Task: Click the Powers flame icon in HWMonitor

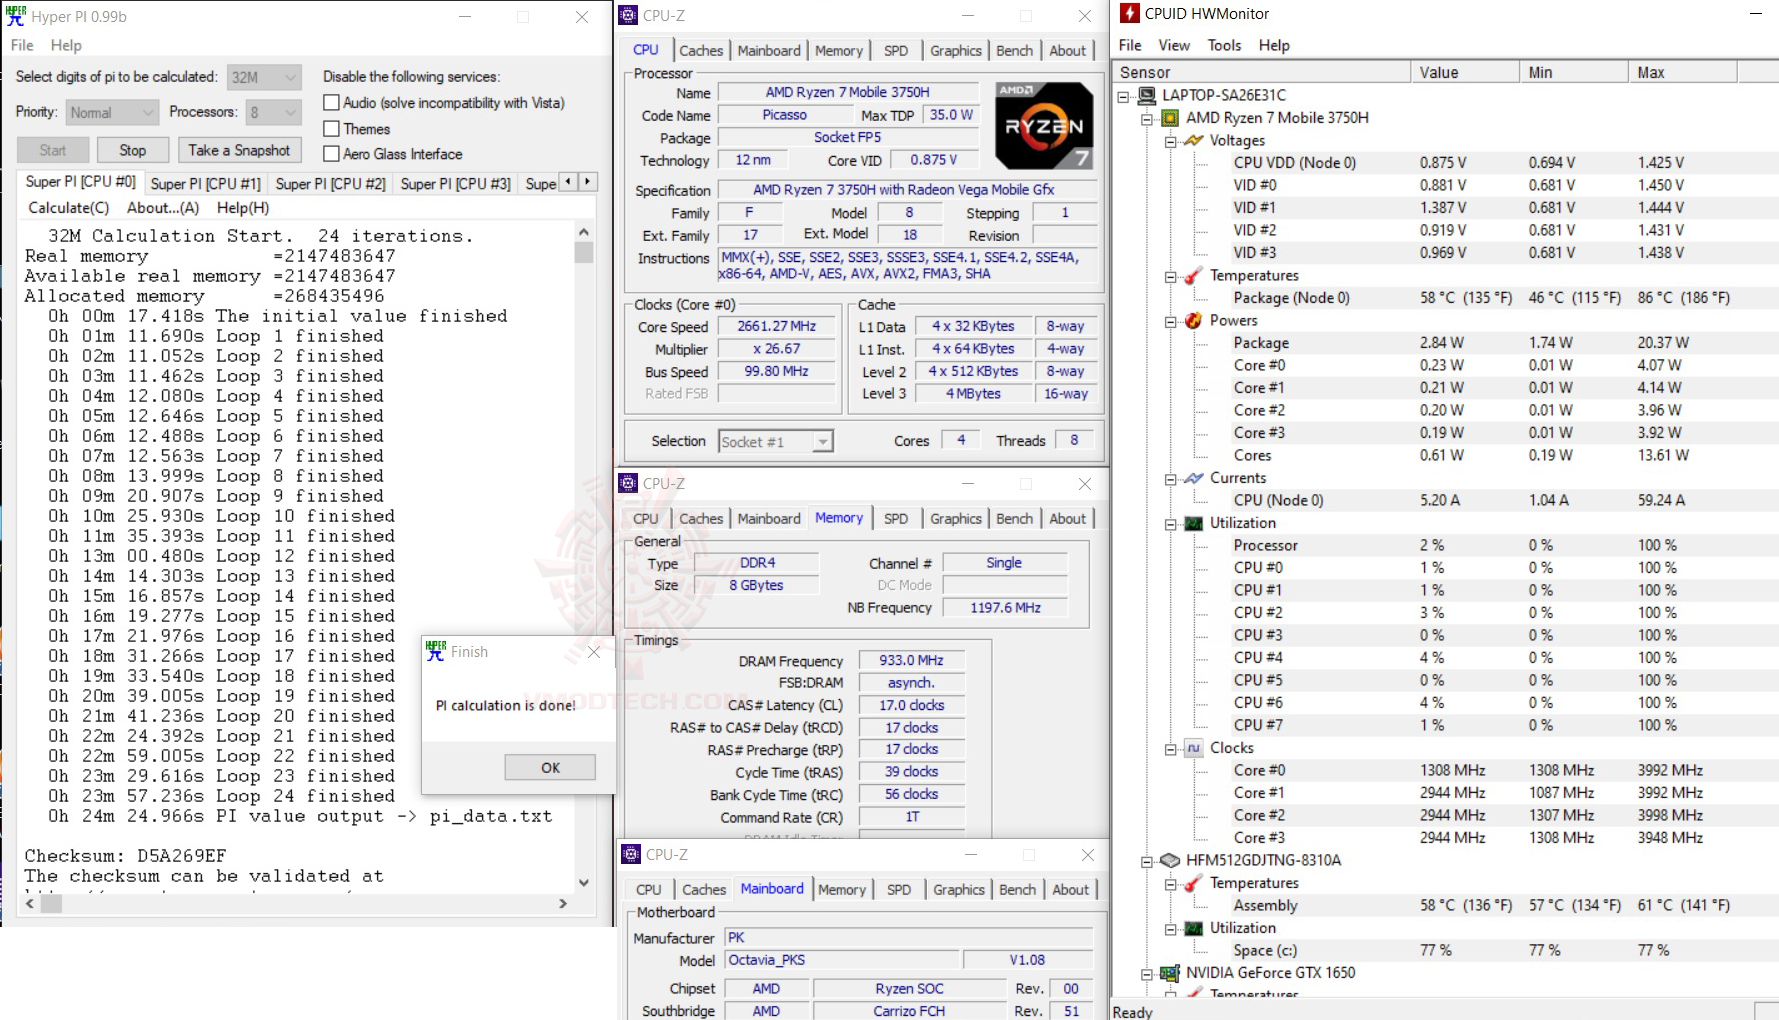Action: [1193, 321]
